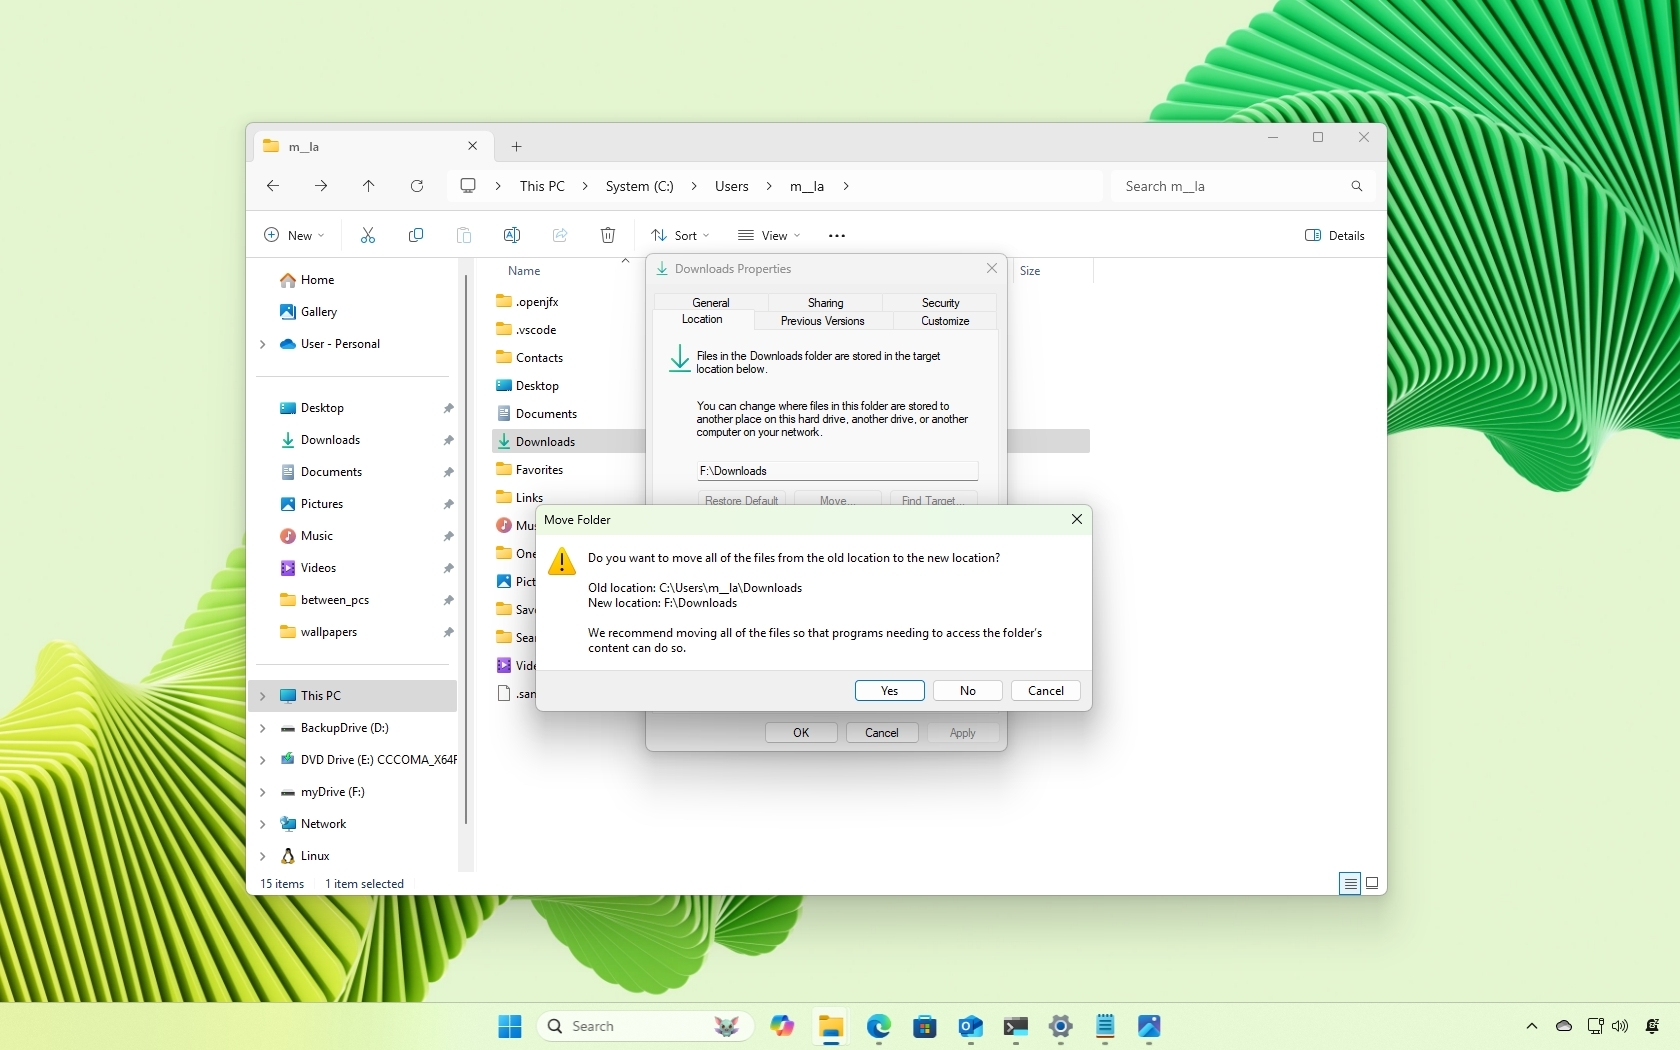Click the Restore Default button
Screen dimensions: 1680x1050
(741, 500)
